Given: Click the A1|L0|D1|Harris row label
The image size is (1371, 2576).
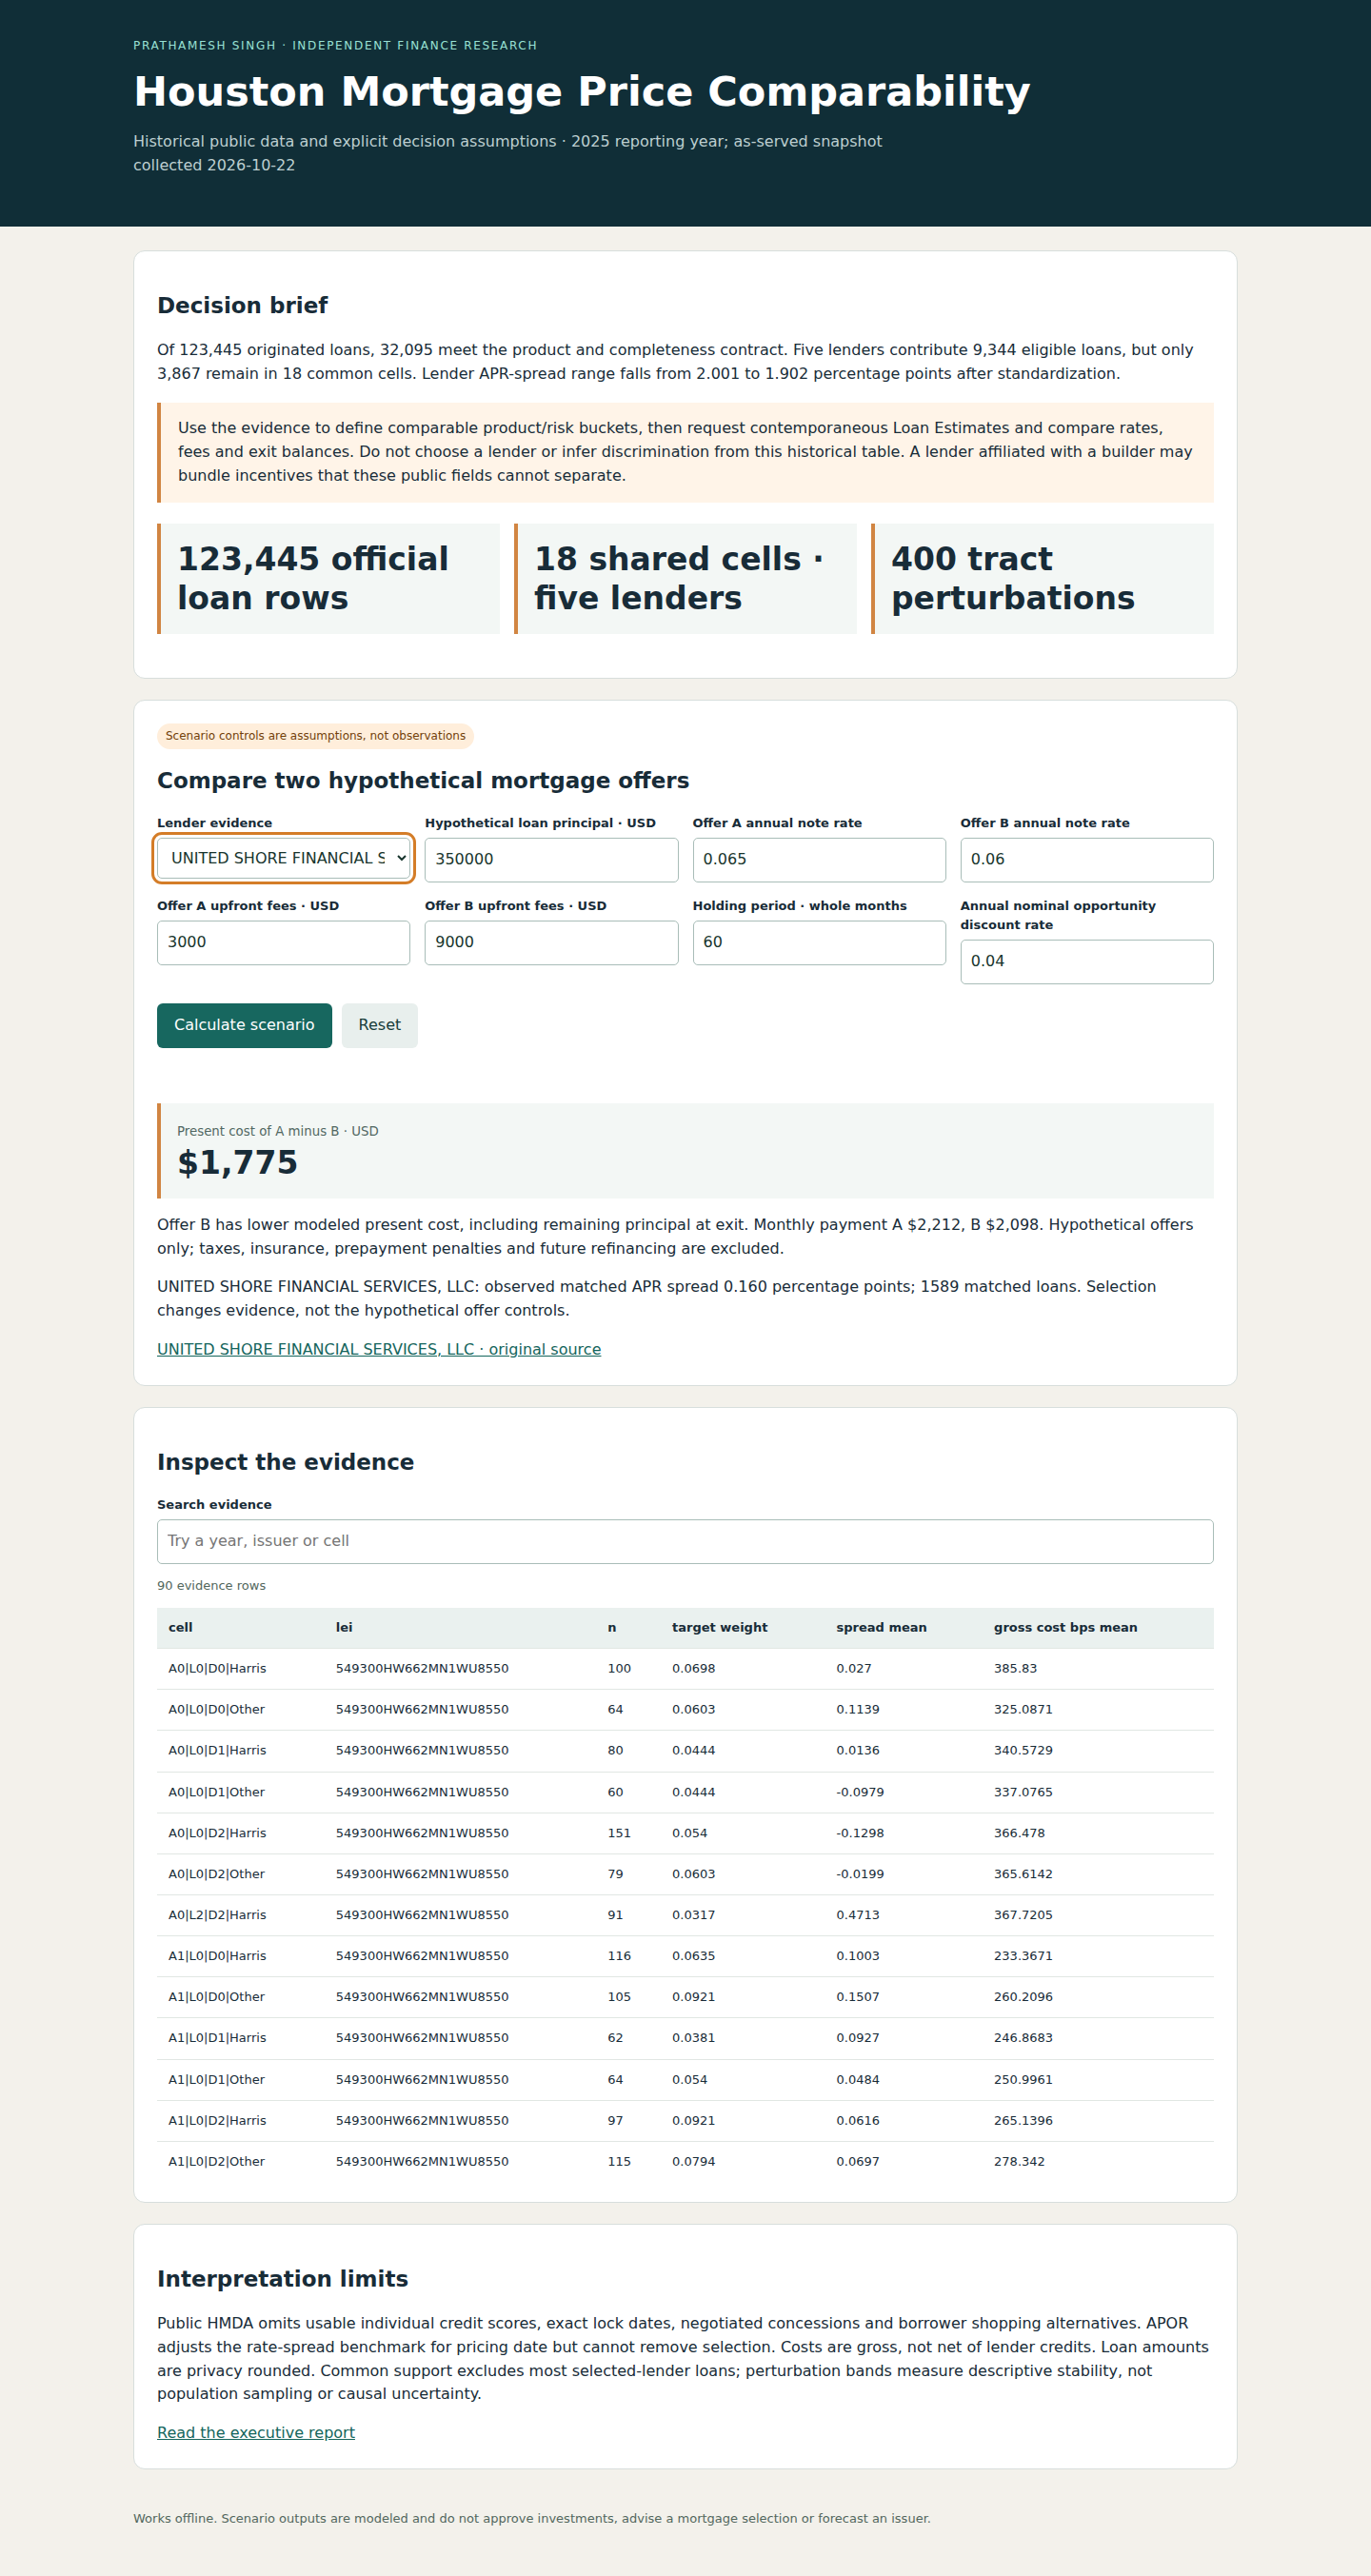Looking at the screenshot, I should click(217, 2037).
